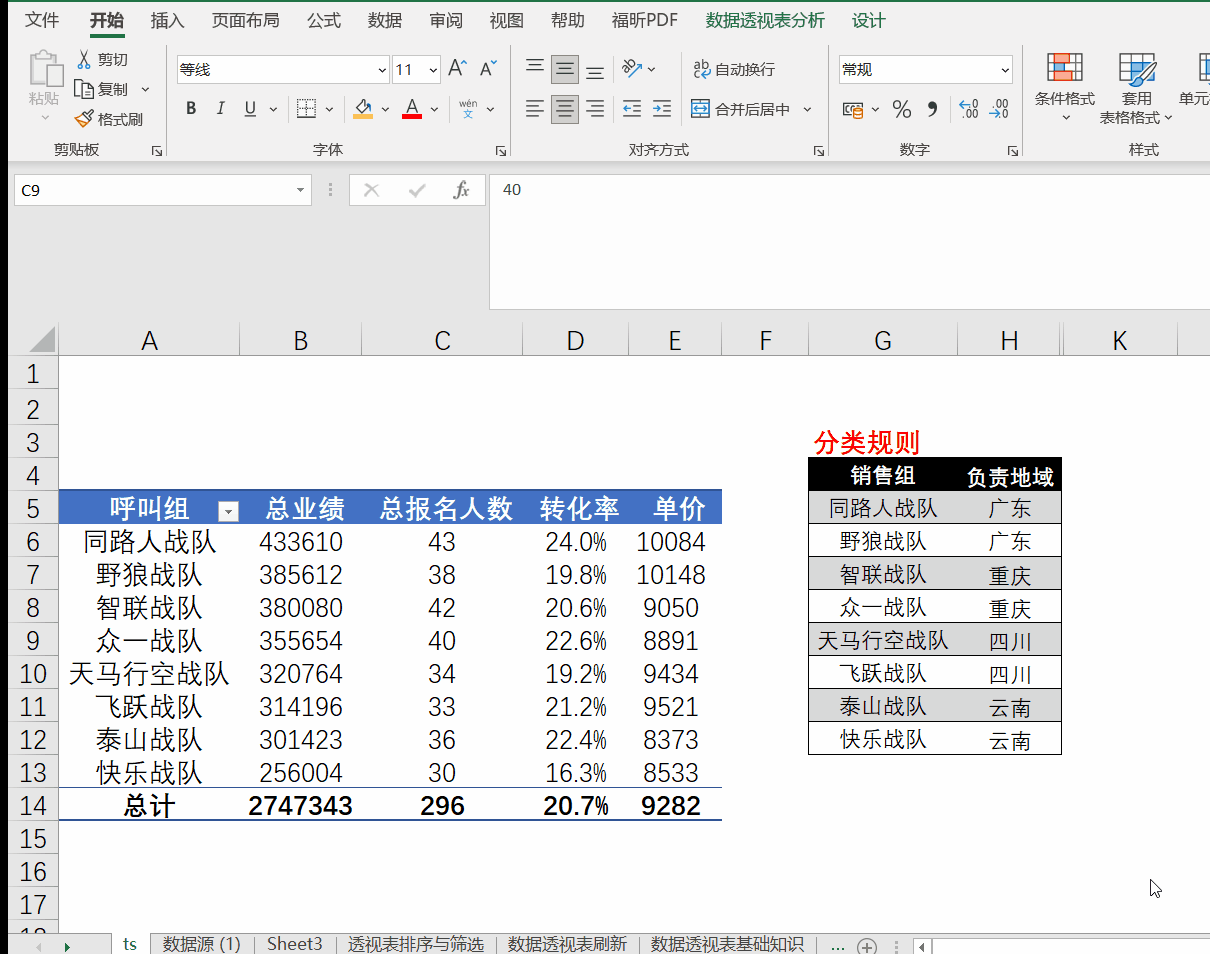This screenshot has height=954, width=1210.
Task: Open the Alignment (对齐方式) dialog launcher
Action: coord(819,150)
